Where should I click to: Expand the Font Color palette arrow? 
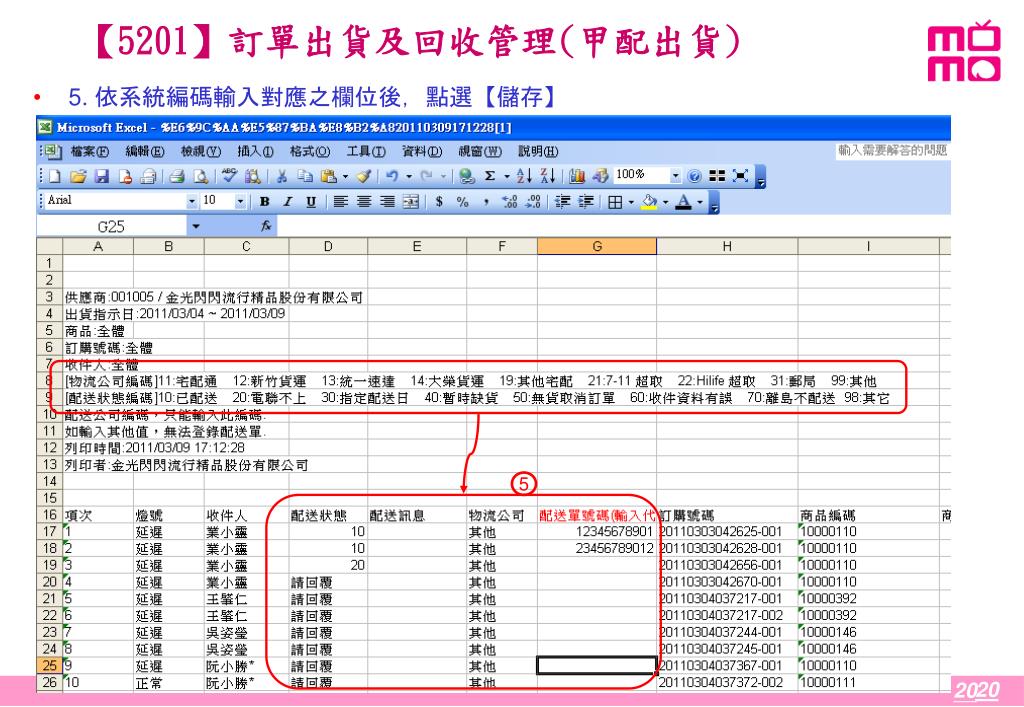coord(700,203)
